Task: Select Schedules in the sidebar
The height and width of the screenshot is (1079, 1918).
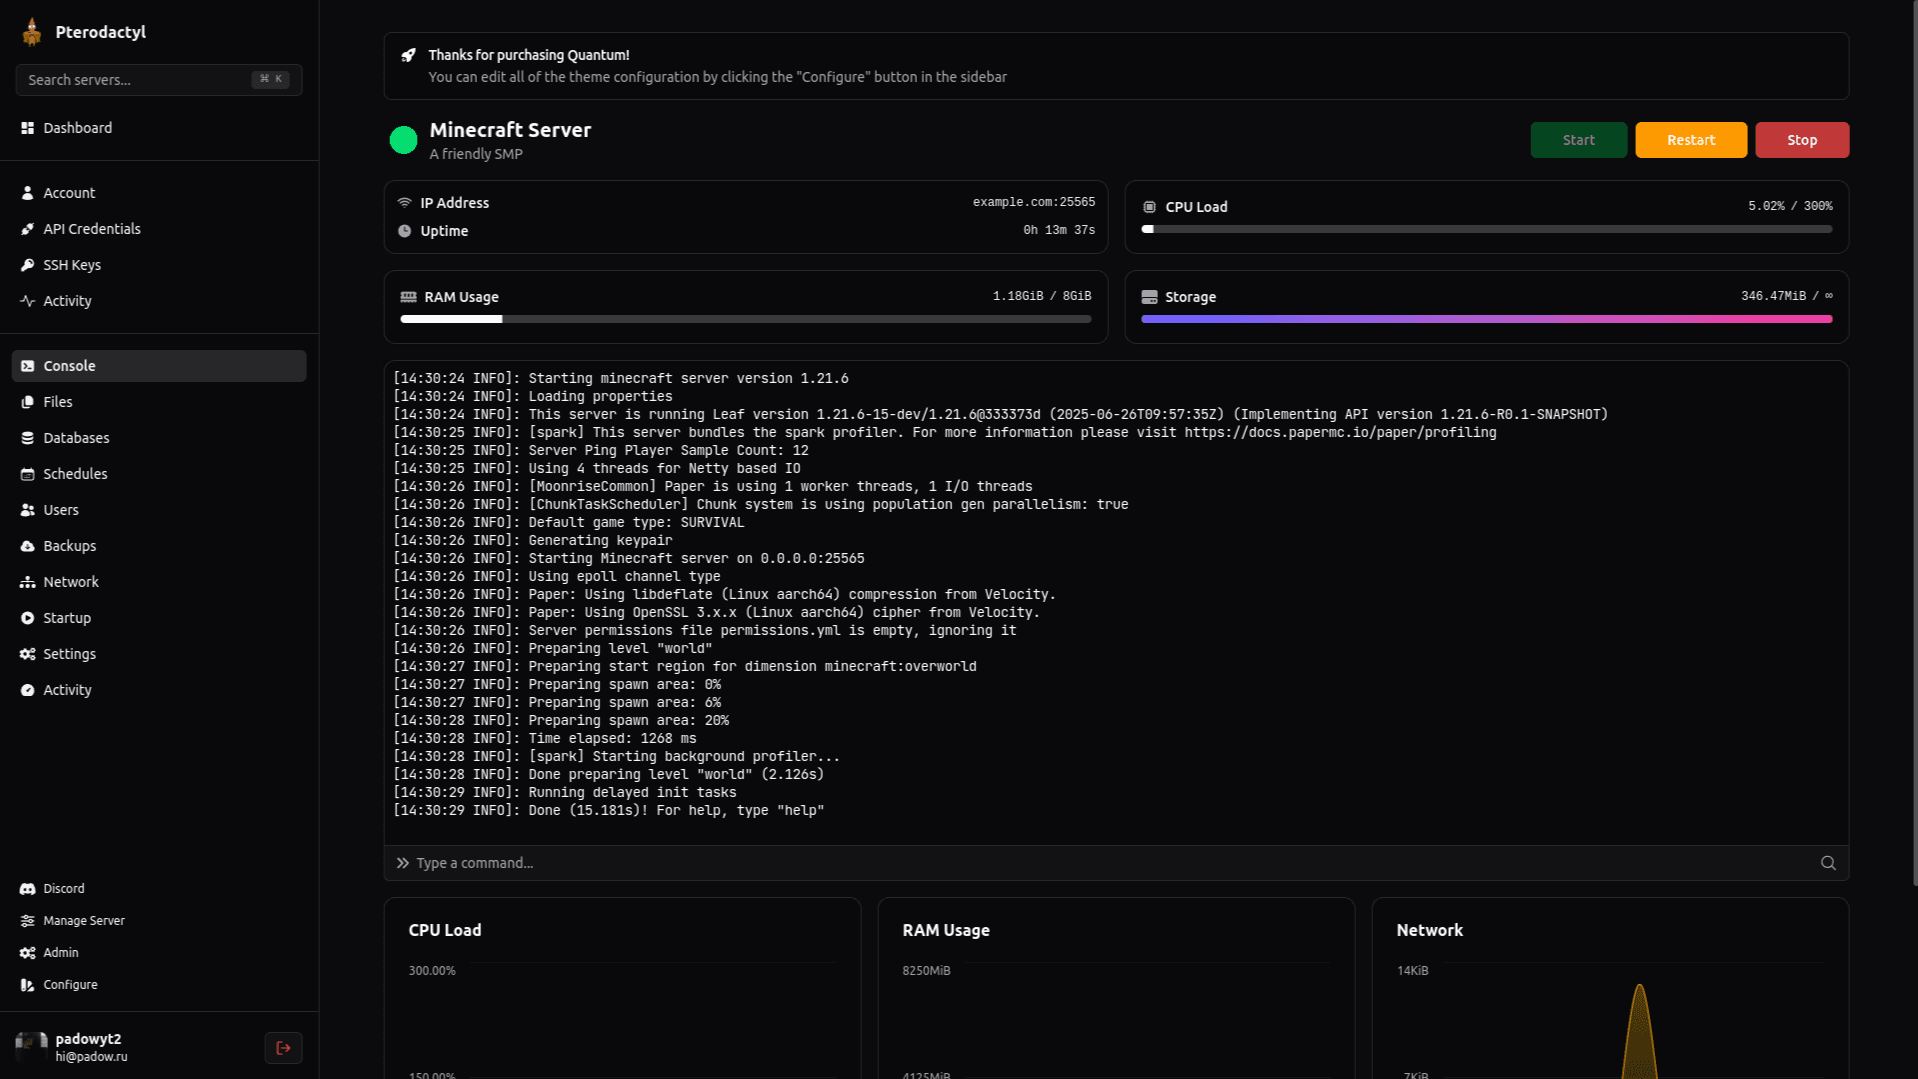Action: pos(75,474)
